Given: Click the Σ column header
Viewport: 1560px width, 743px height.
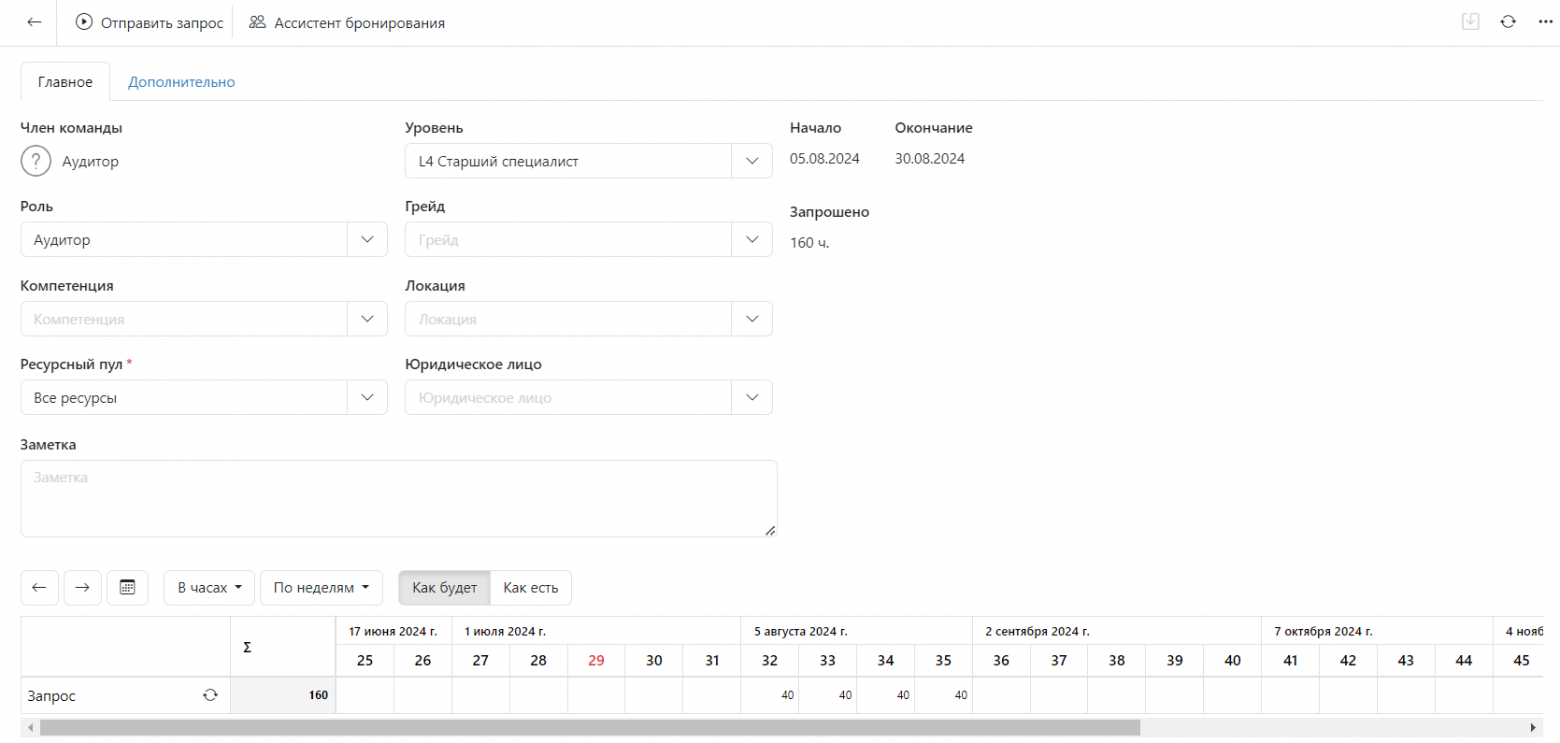Looking at the screenshot, I should [x=283, y=647].
